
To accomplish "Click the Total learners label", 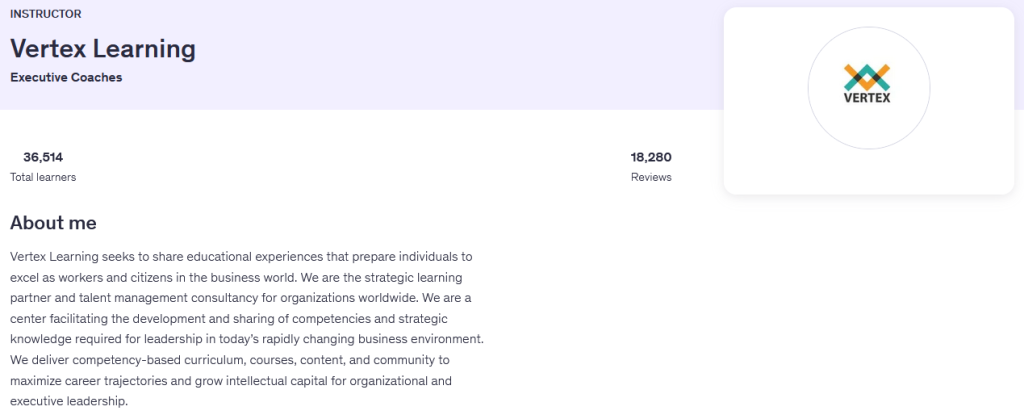I will (43, 177).
